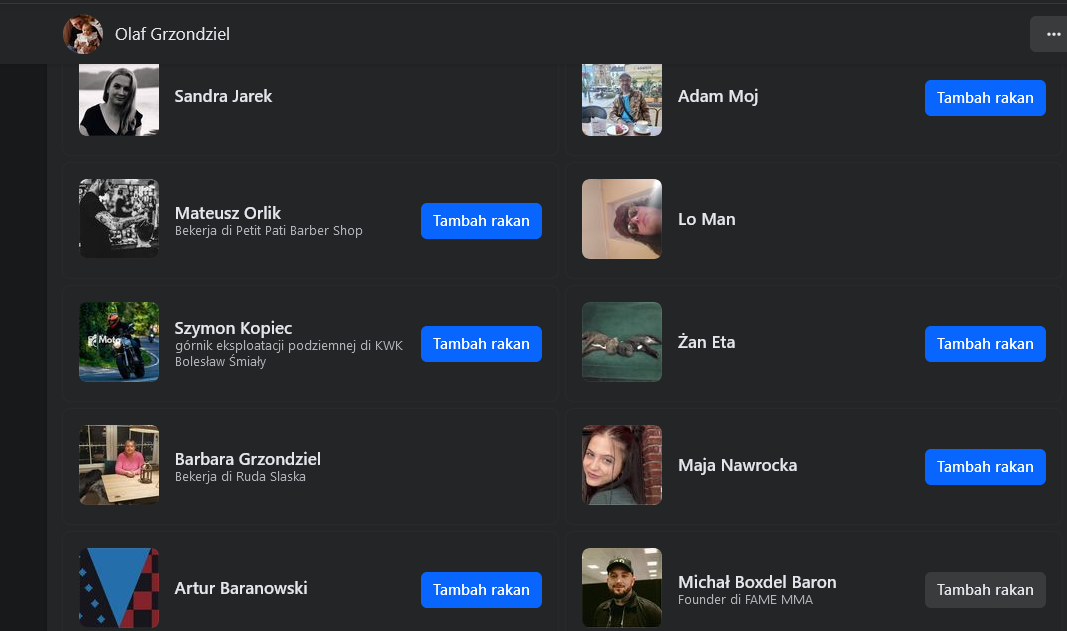The height and width of the screenshot is (631, 1067).
Task: Click Michał Boxdel Baron's profile photo
Action: pos(622,588)
